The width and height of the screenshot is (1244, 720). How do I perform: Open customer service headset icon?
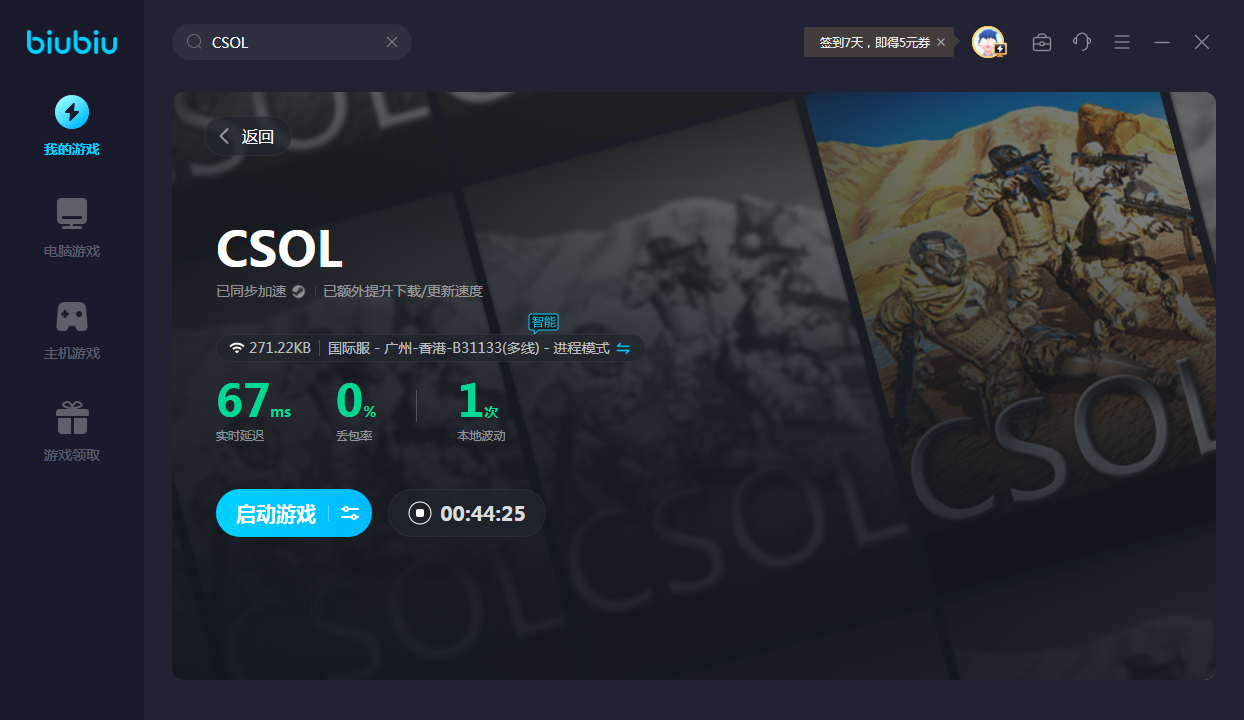coord(1082,42)
